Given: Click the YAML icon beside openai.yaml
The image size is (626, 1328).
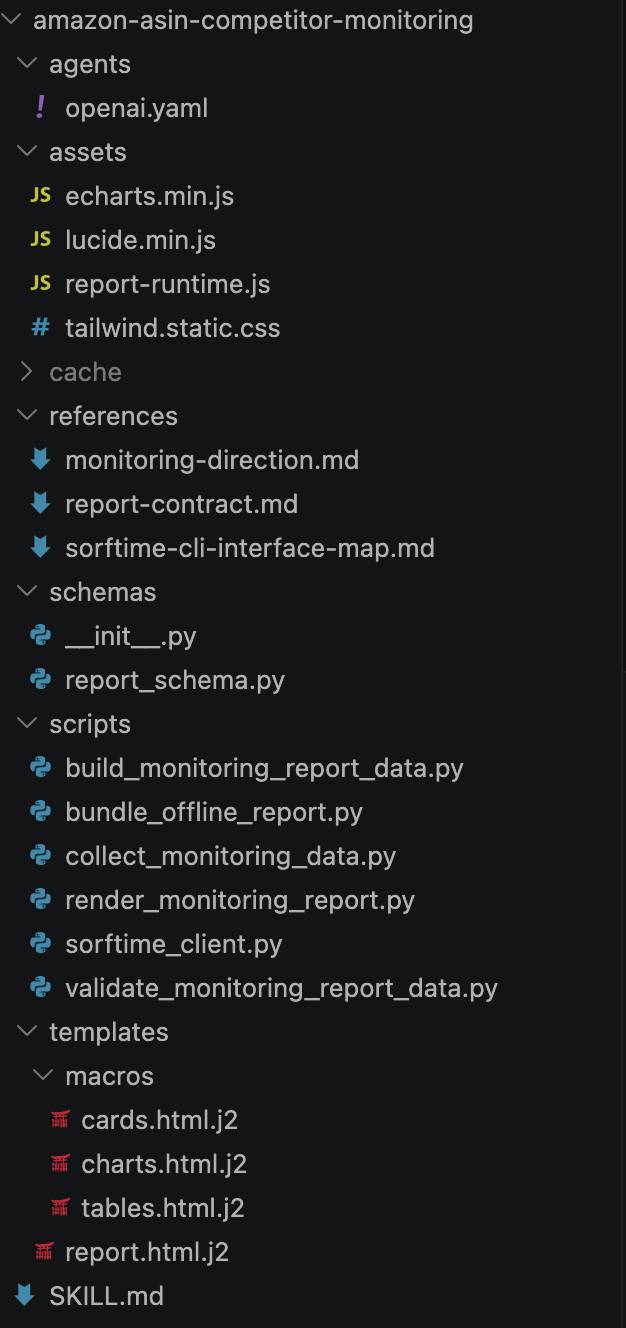Looking at the screenshot, I should click(40, 108).
